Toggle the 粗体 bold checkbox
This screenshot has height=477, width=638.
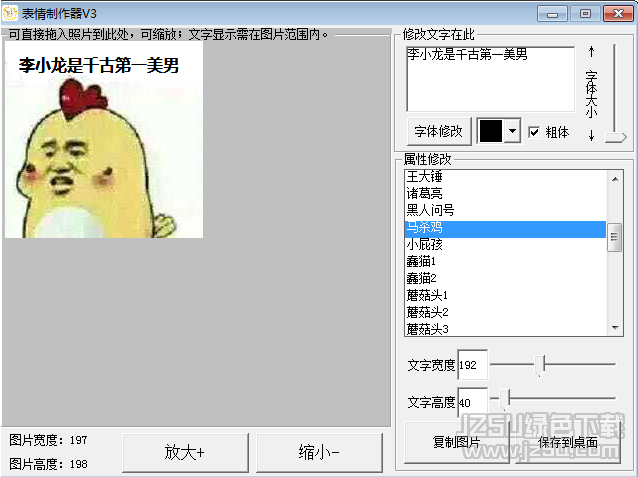(533, 132)
